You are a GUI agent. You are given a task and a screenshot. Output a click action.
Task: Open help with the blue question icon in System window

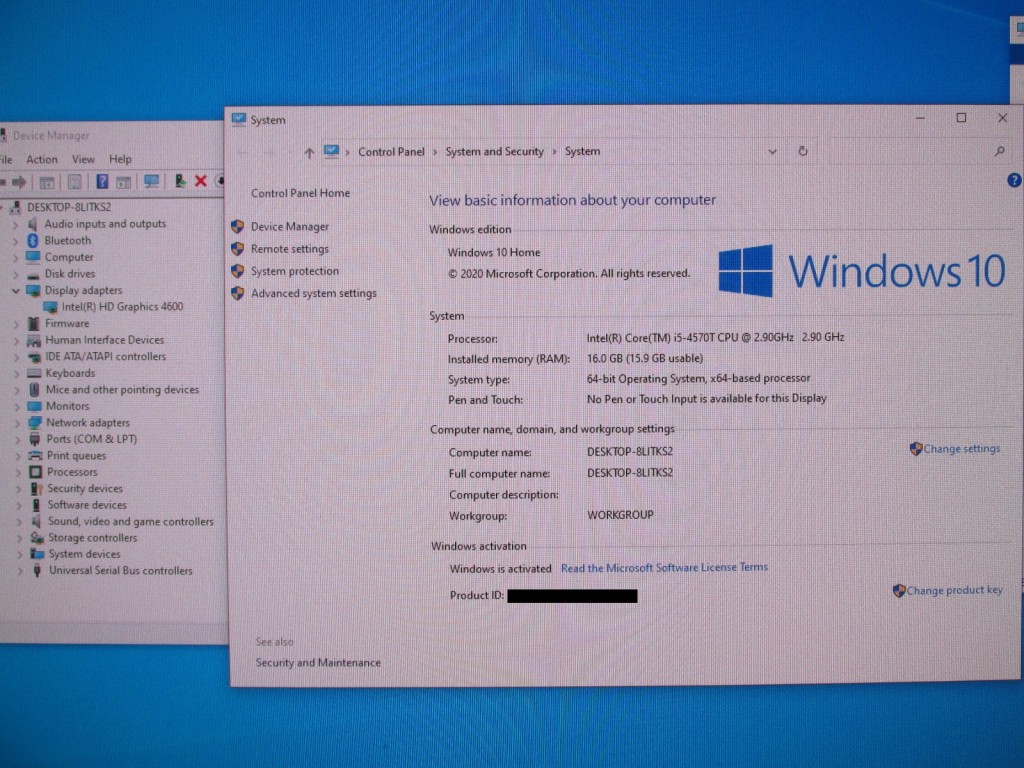[x=1014, y=180]
